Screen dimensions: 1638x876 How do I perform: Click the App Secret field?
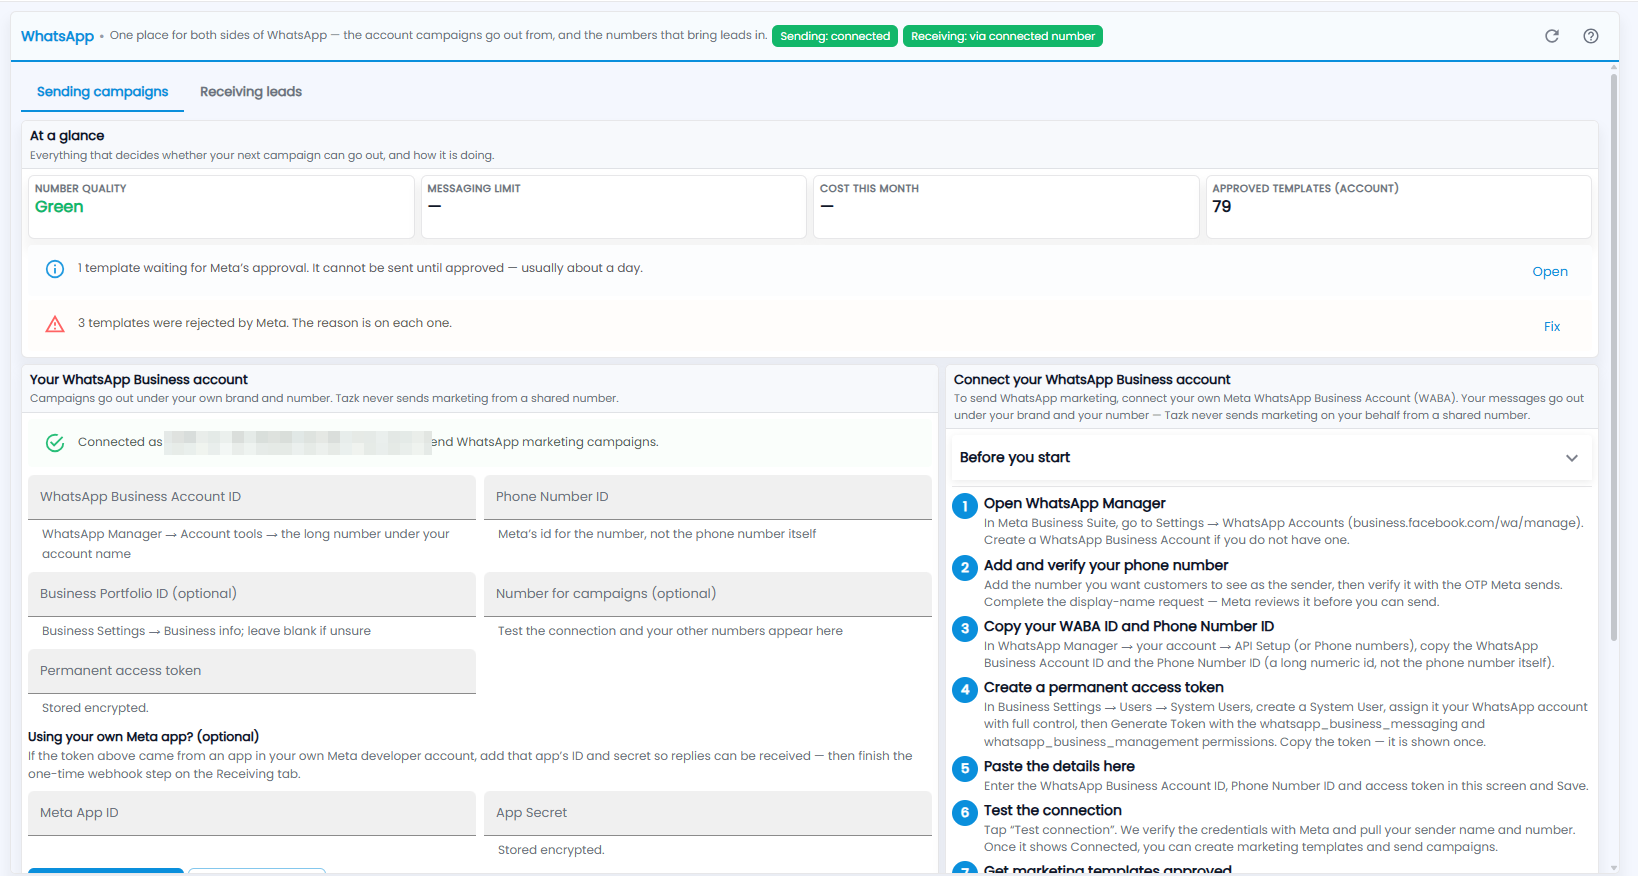coord(708,813)
